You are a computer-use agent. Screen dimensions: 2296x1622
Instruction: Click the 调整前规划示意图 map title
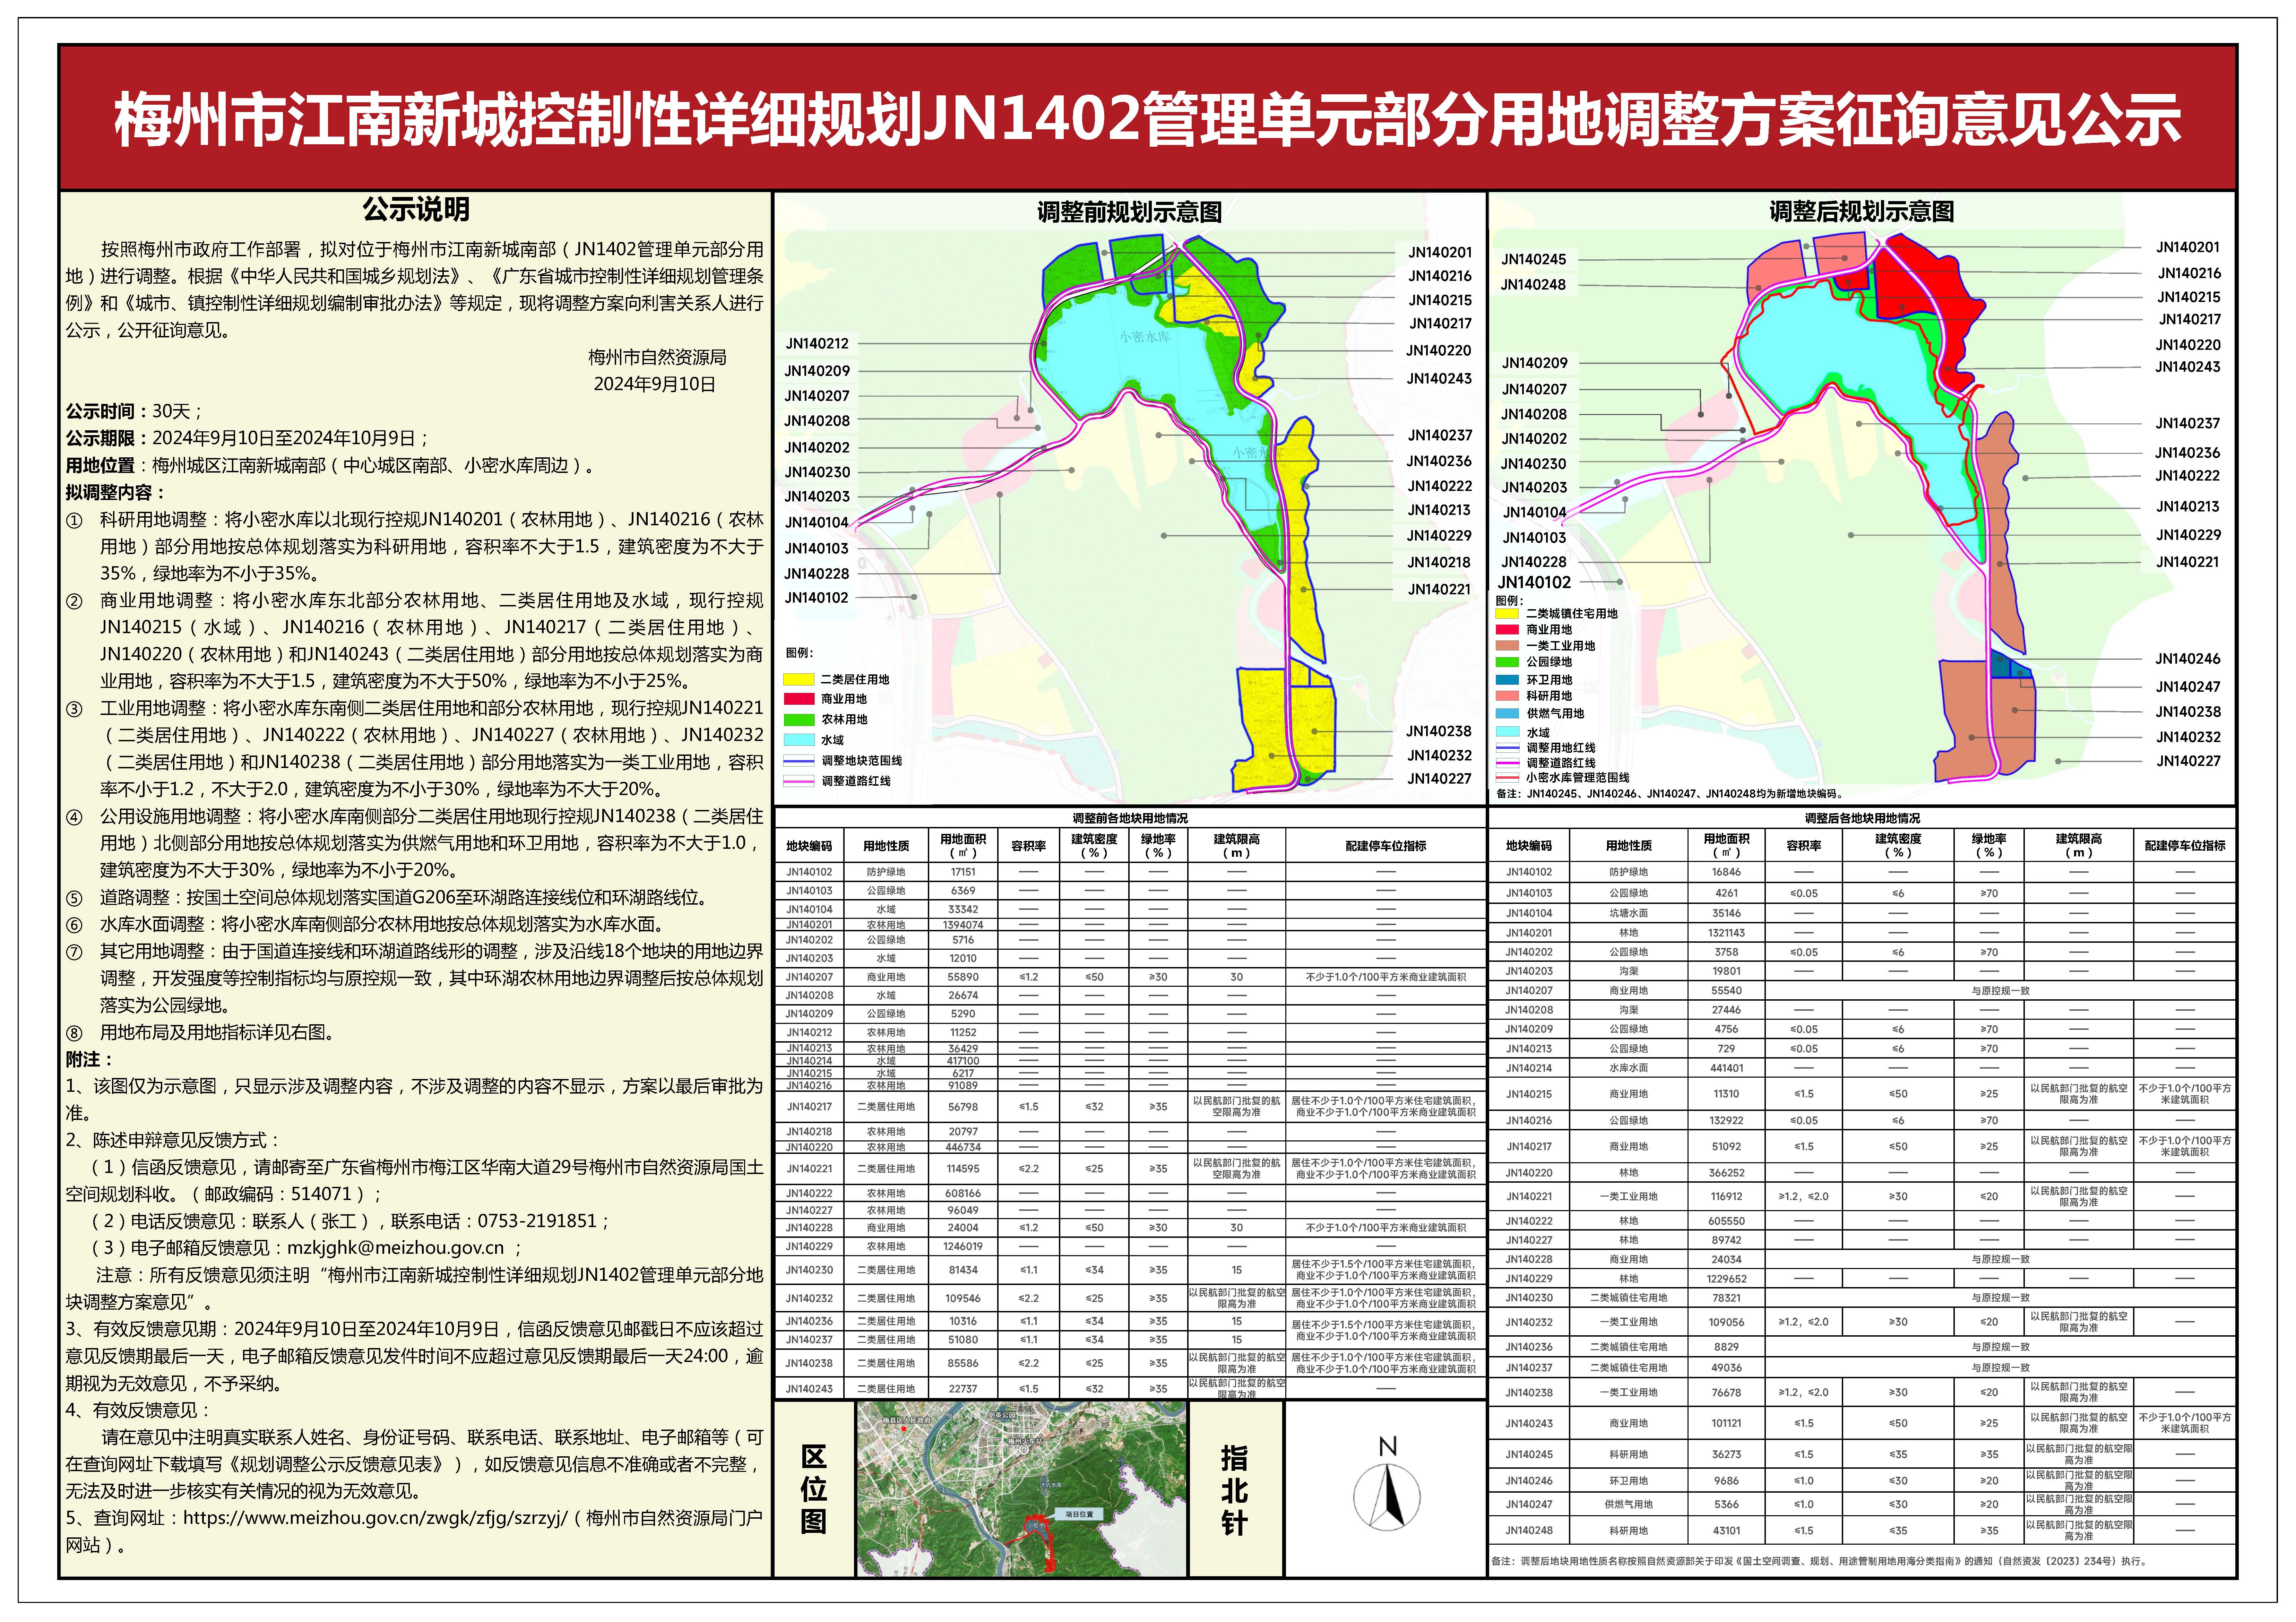tap(1129, 212)
